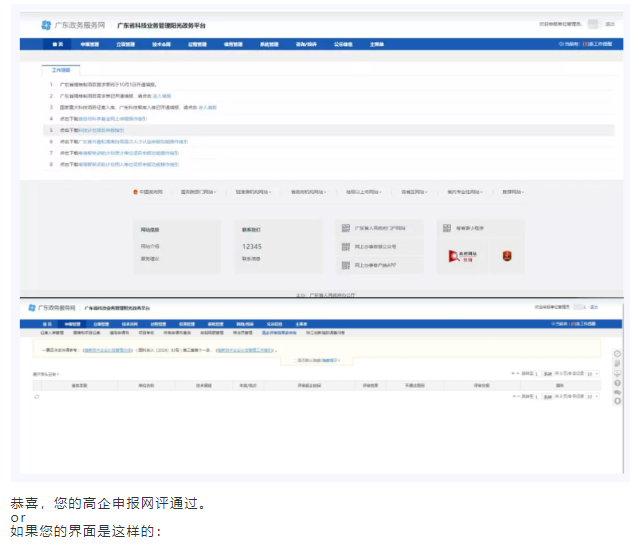
Task: Expand the 省政府机构网站 dropdown
Action: click(308, 192)
